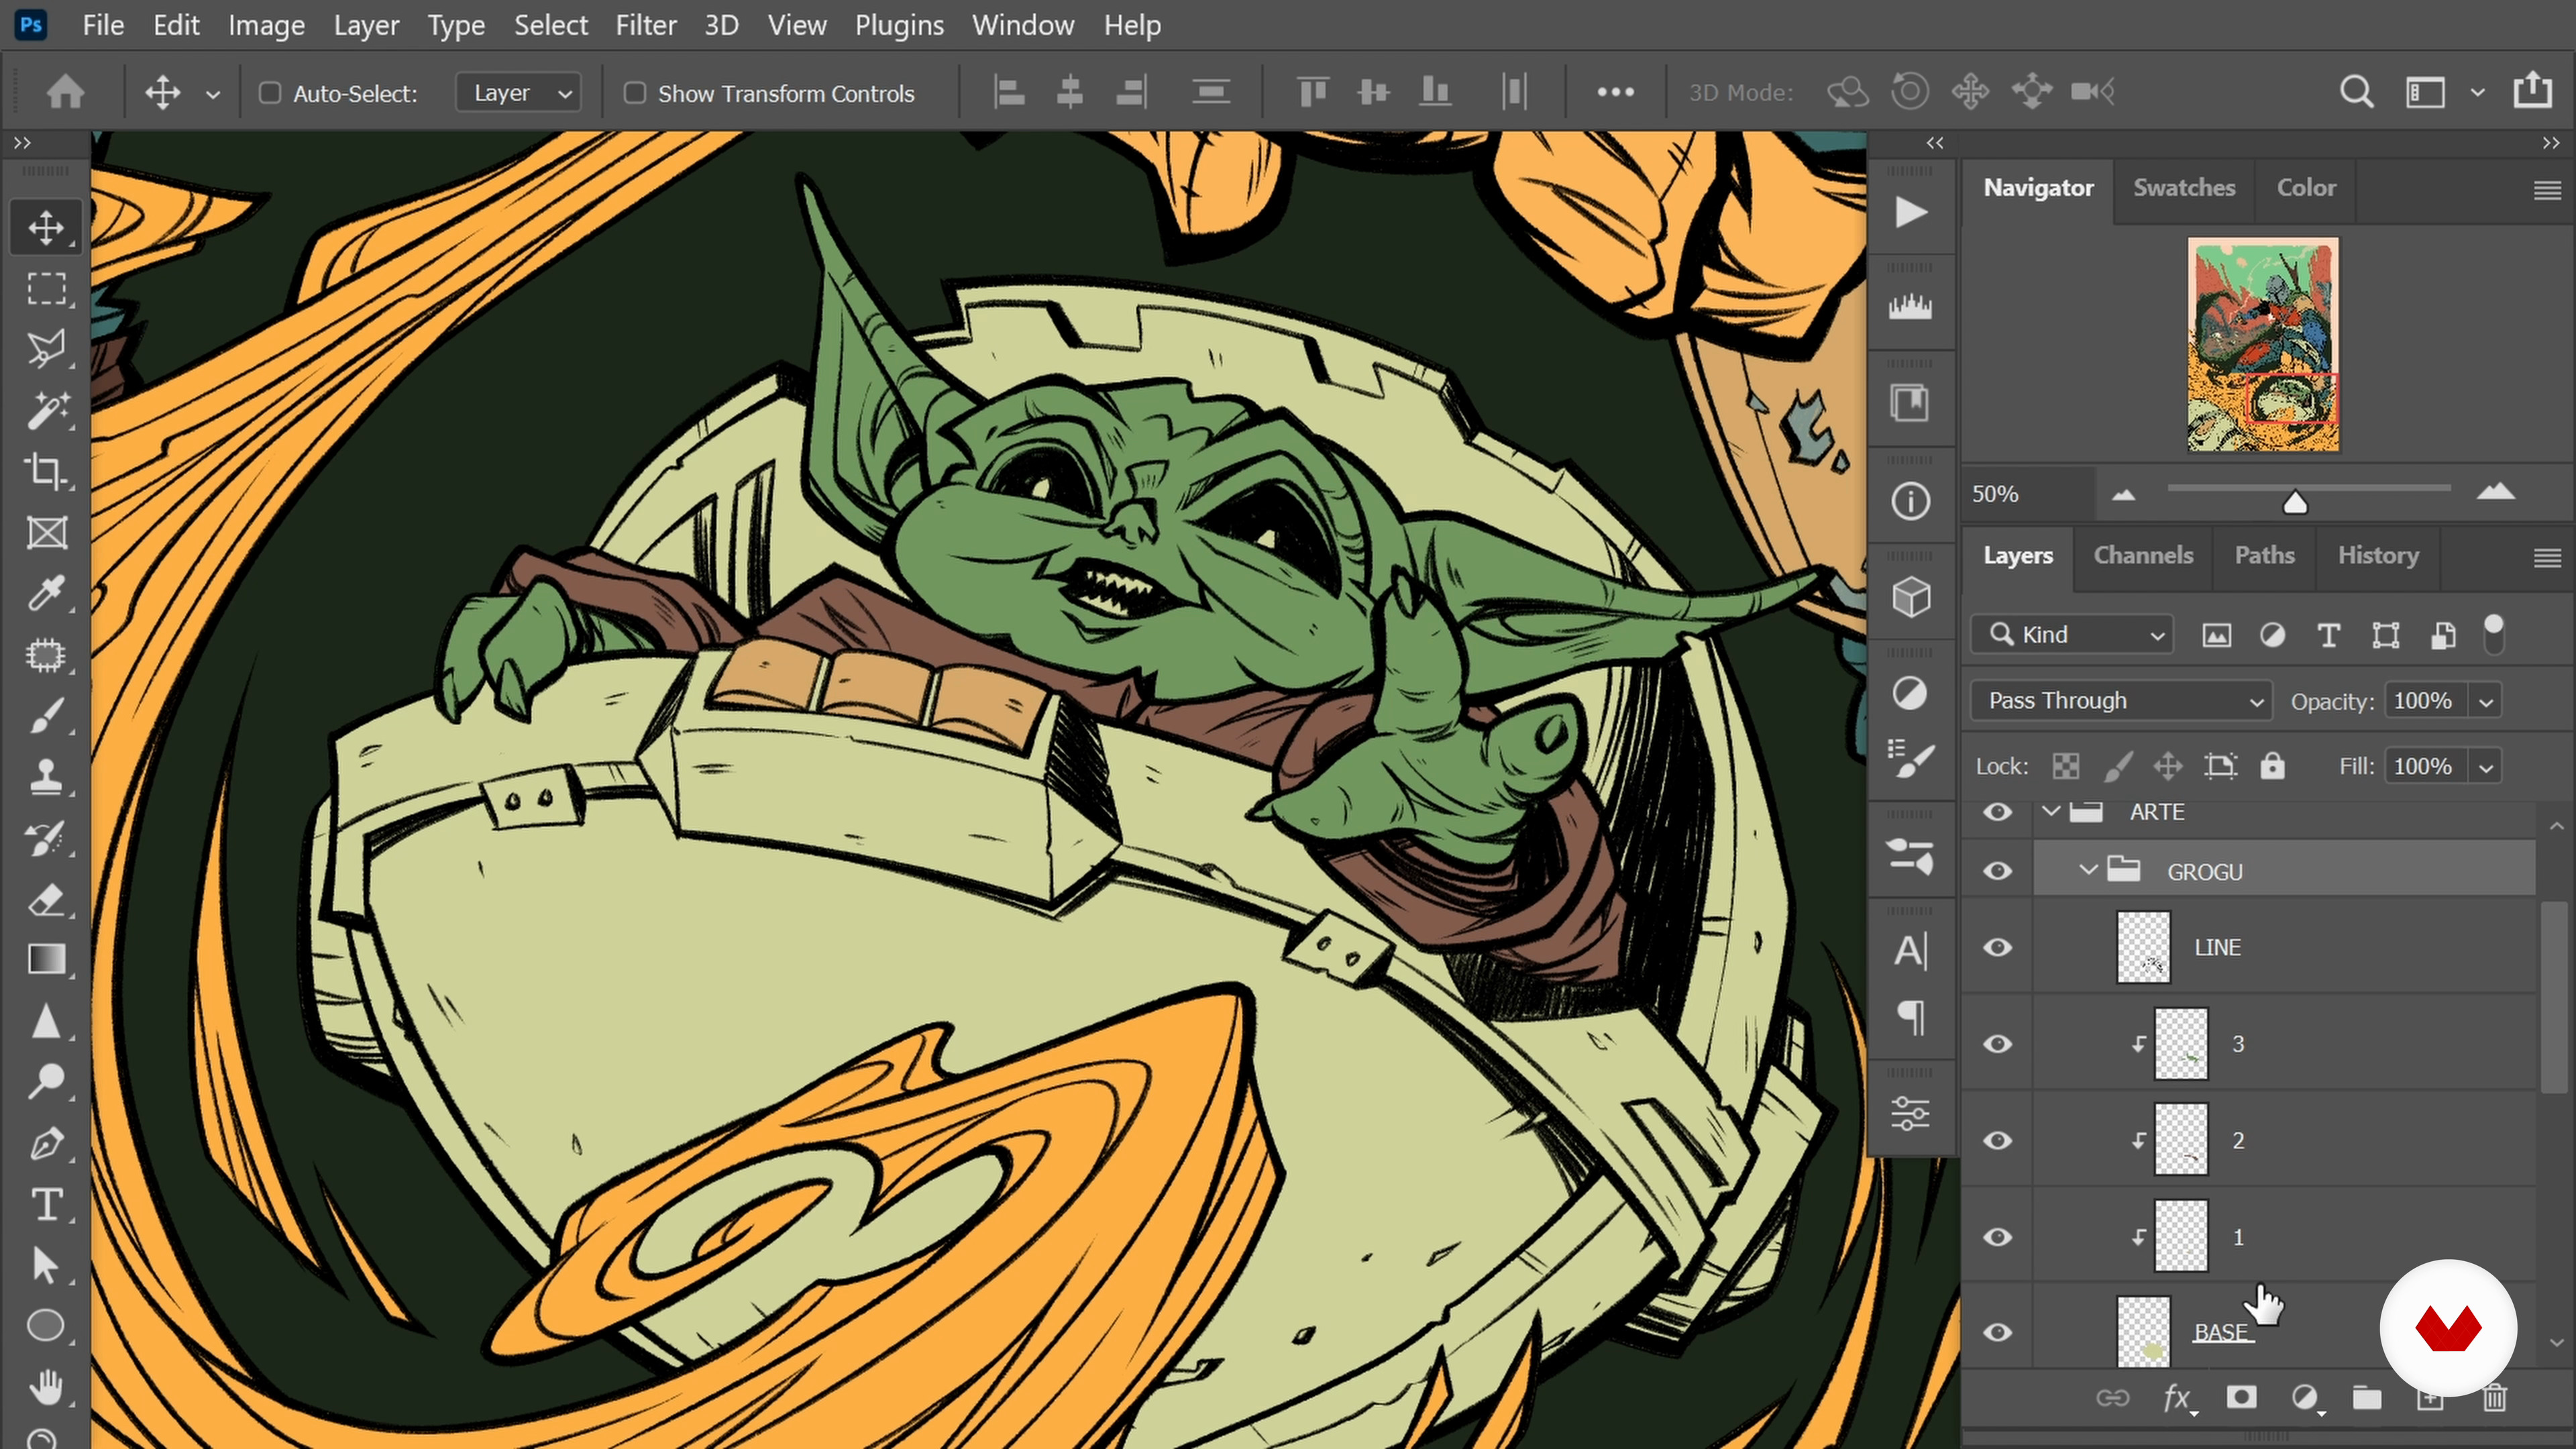Click the Home button in options bar
Screen dimensions: 2576x1449
pyautogui.click(x=66, y=92)
